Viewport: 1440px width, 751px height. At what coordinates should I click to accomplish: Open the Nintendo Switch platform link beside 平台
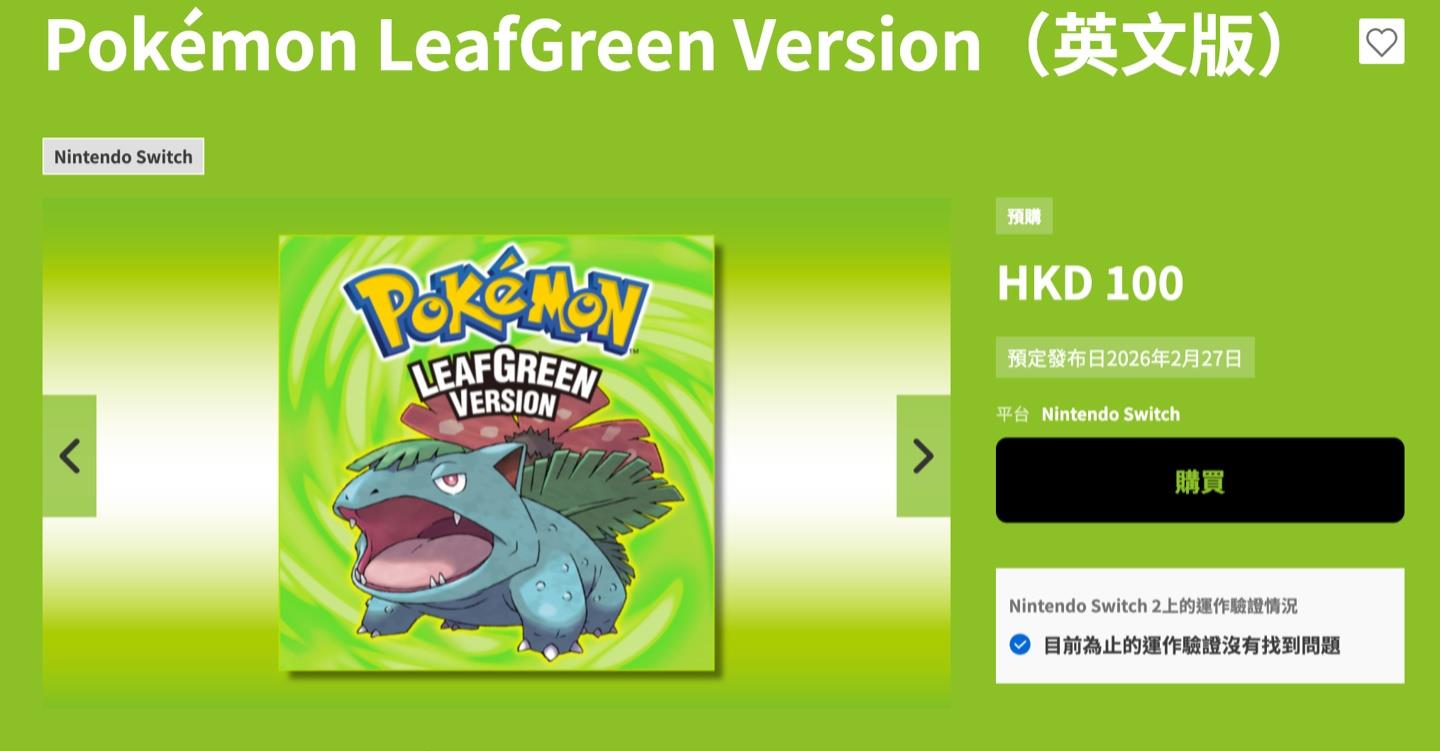coord(1111,414)
